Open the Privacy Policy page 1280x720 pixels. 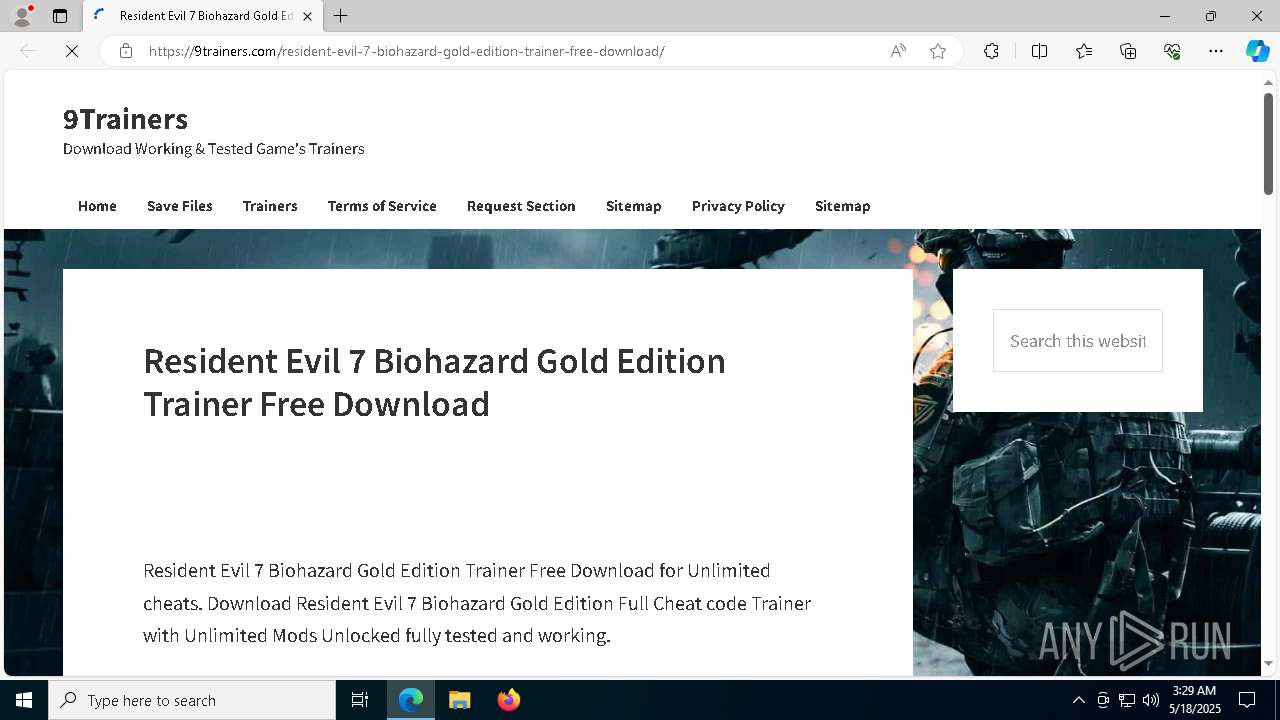[738, 206]
